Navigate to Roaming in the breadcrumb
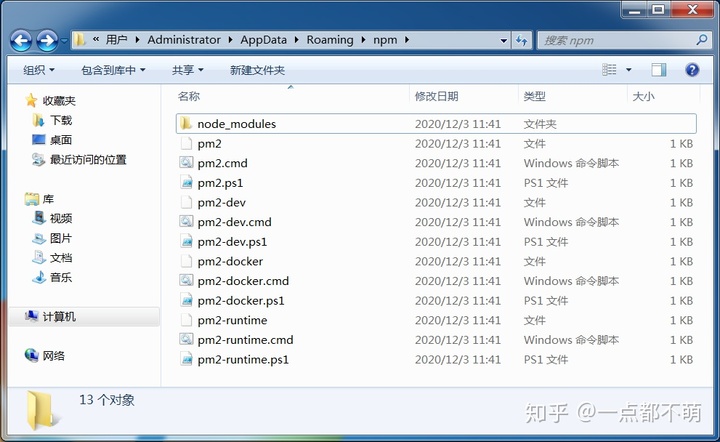Screen dimensions: 720x442 click(330, 40)
